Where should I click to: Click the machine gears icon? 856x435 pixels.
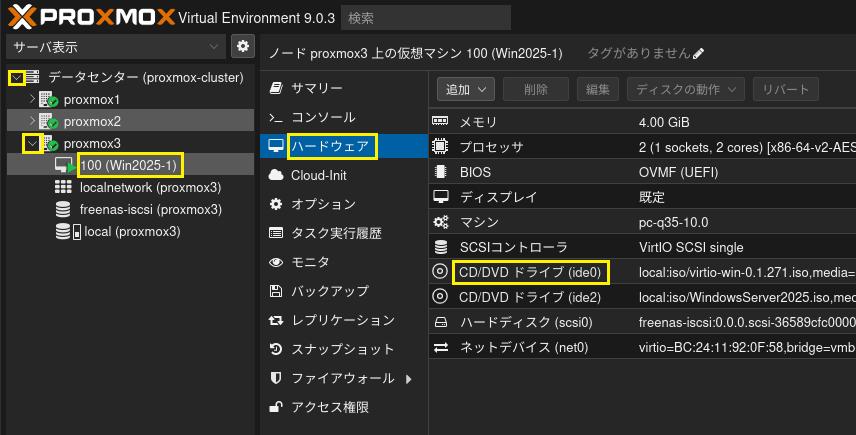point(441,222)
